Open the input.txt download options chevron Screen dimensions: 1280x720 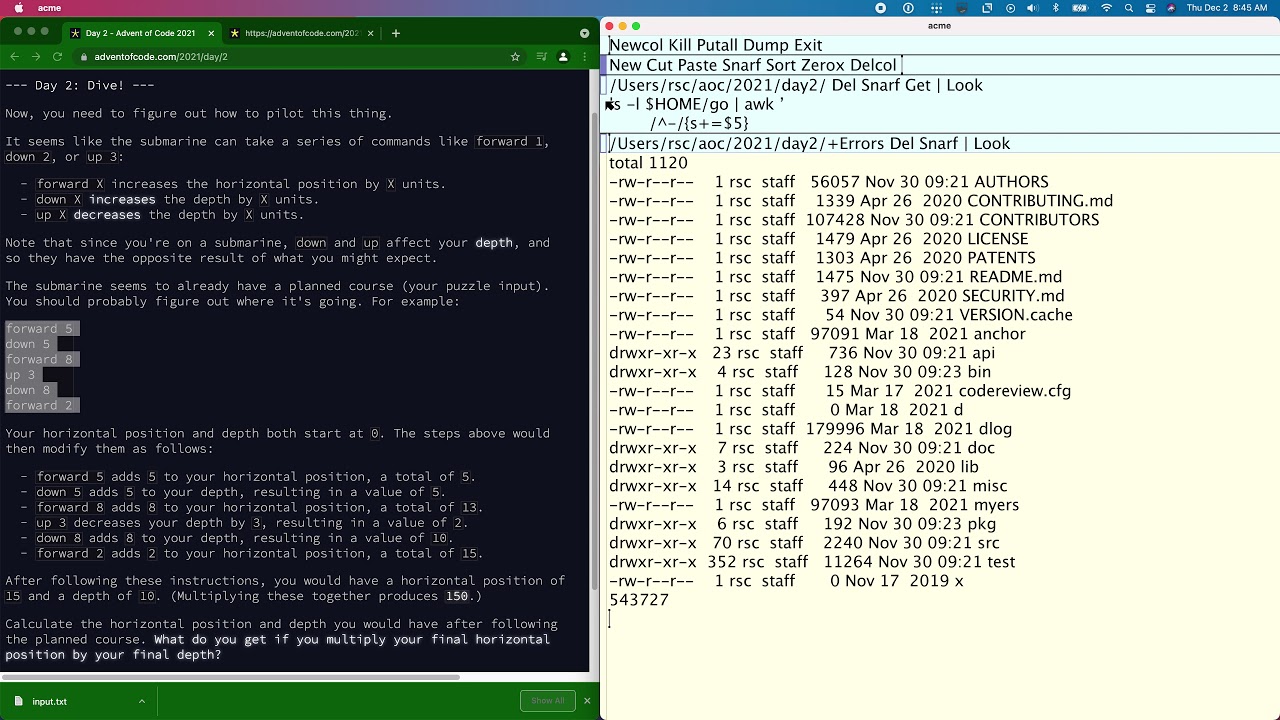(142, 701)
